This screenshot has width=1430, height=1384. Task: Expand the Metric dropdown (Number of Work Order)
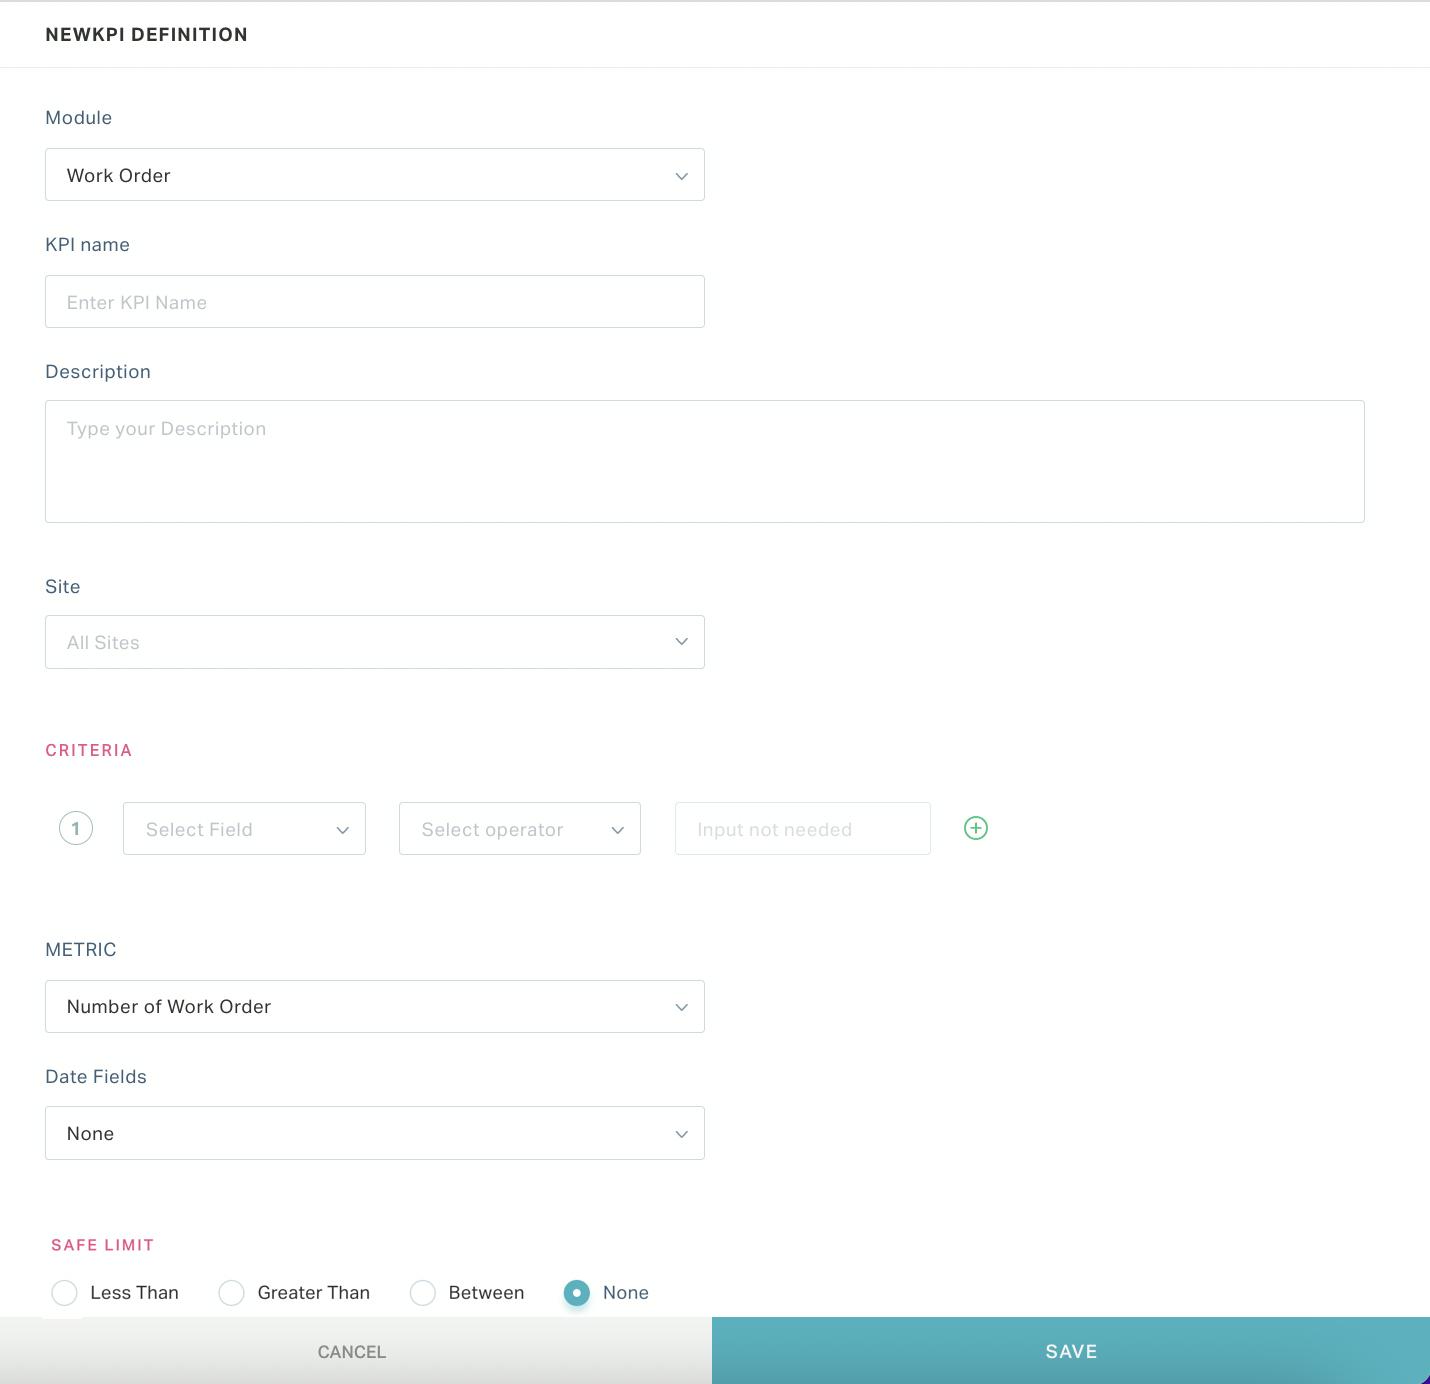coord(375,1006)
